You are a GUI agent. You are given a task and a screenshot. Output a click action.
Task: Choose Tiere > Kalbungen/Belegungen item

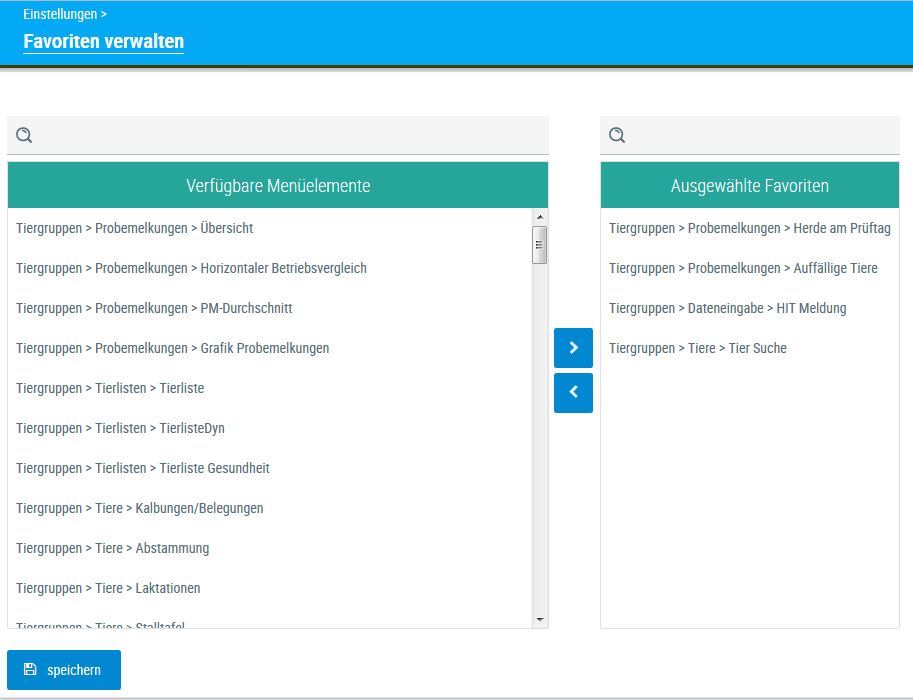[x=140, y=508]
